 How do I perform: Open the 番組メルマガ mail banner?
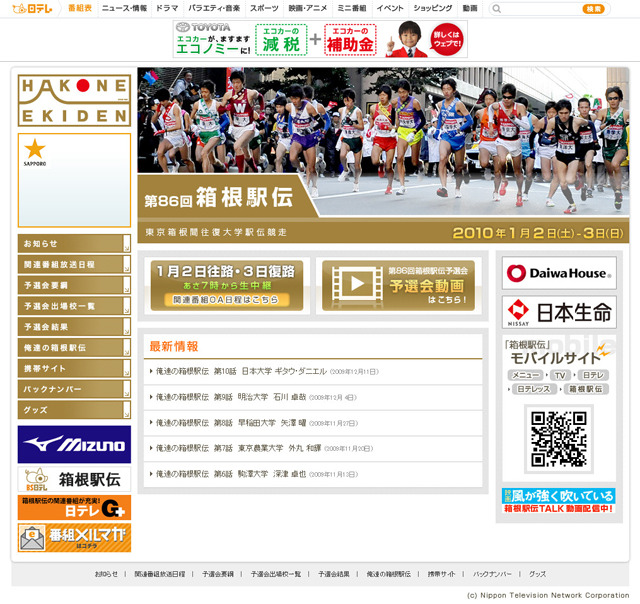(74, 538)
